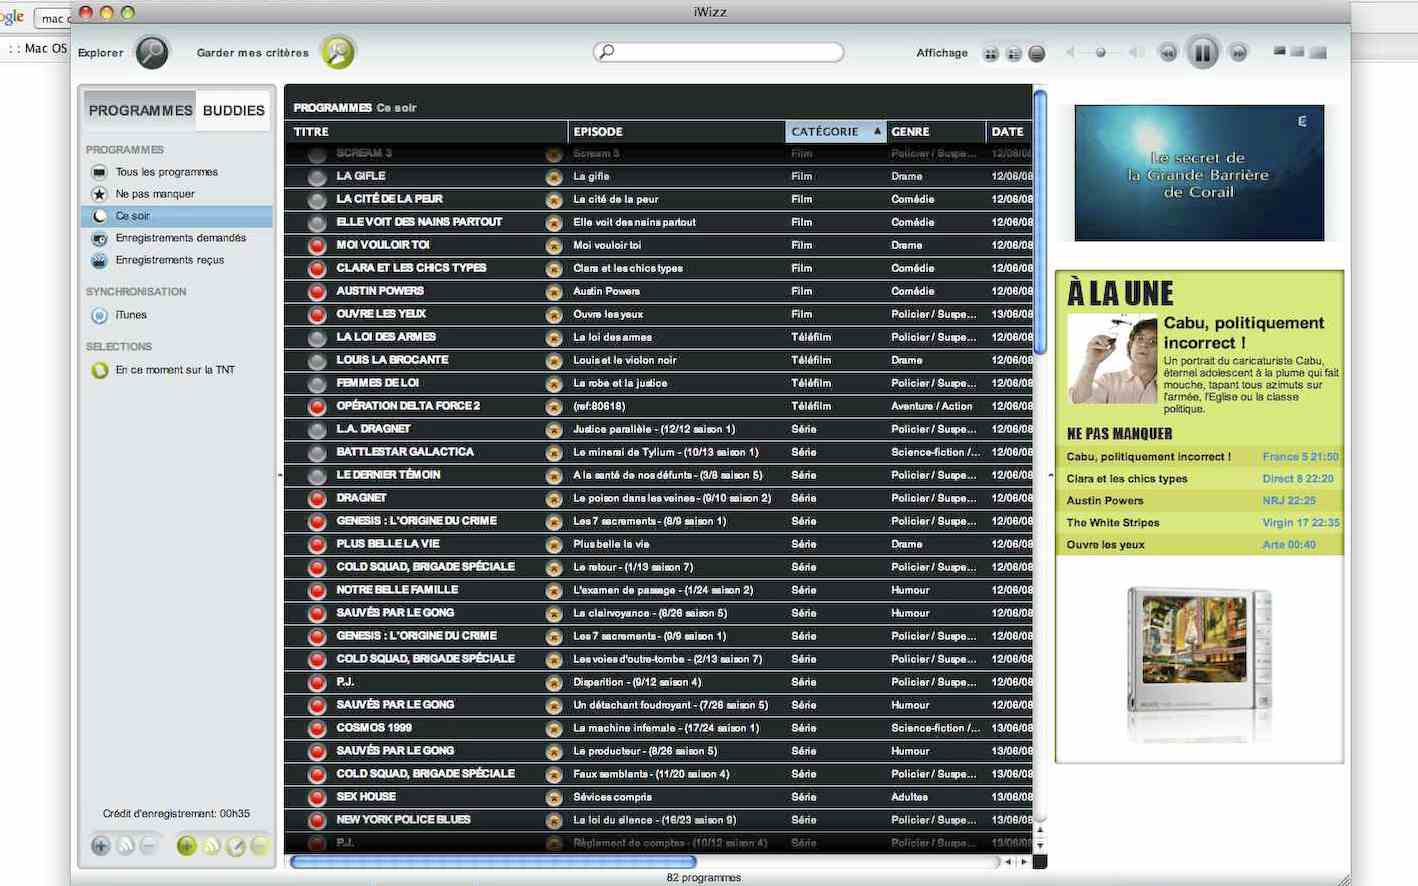Click the star icon for NEW YORK POLICE BLUES
The image size is (1418, 886).
(x=554, y=821)
